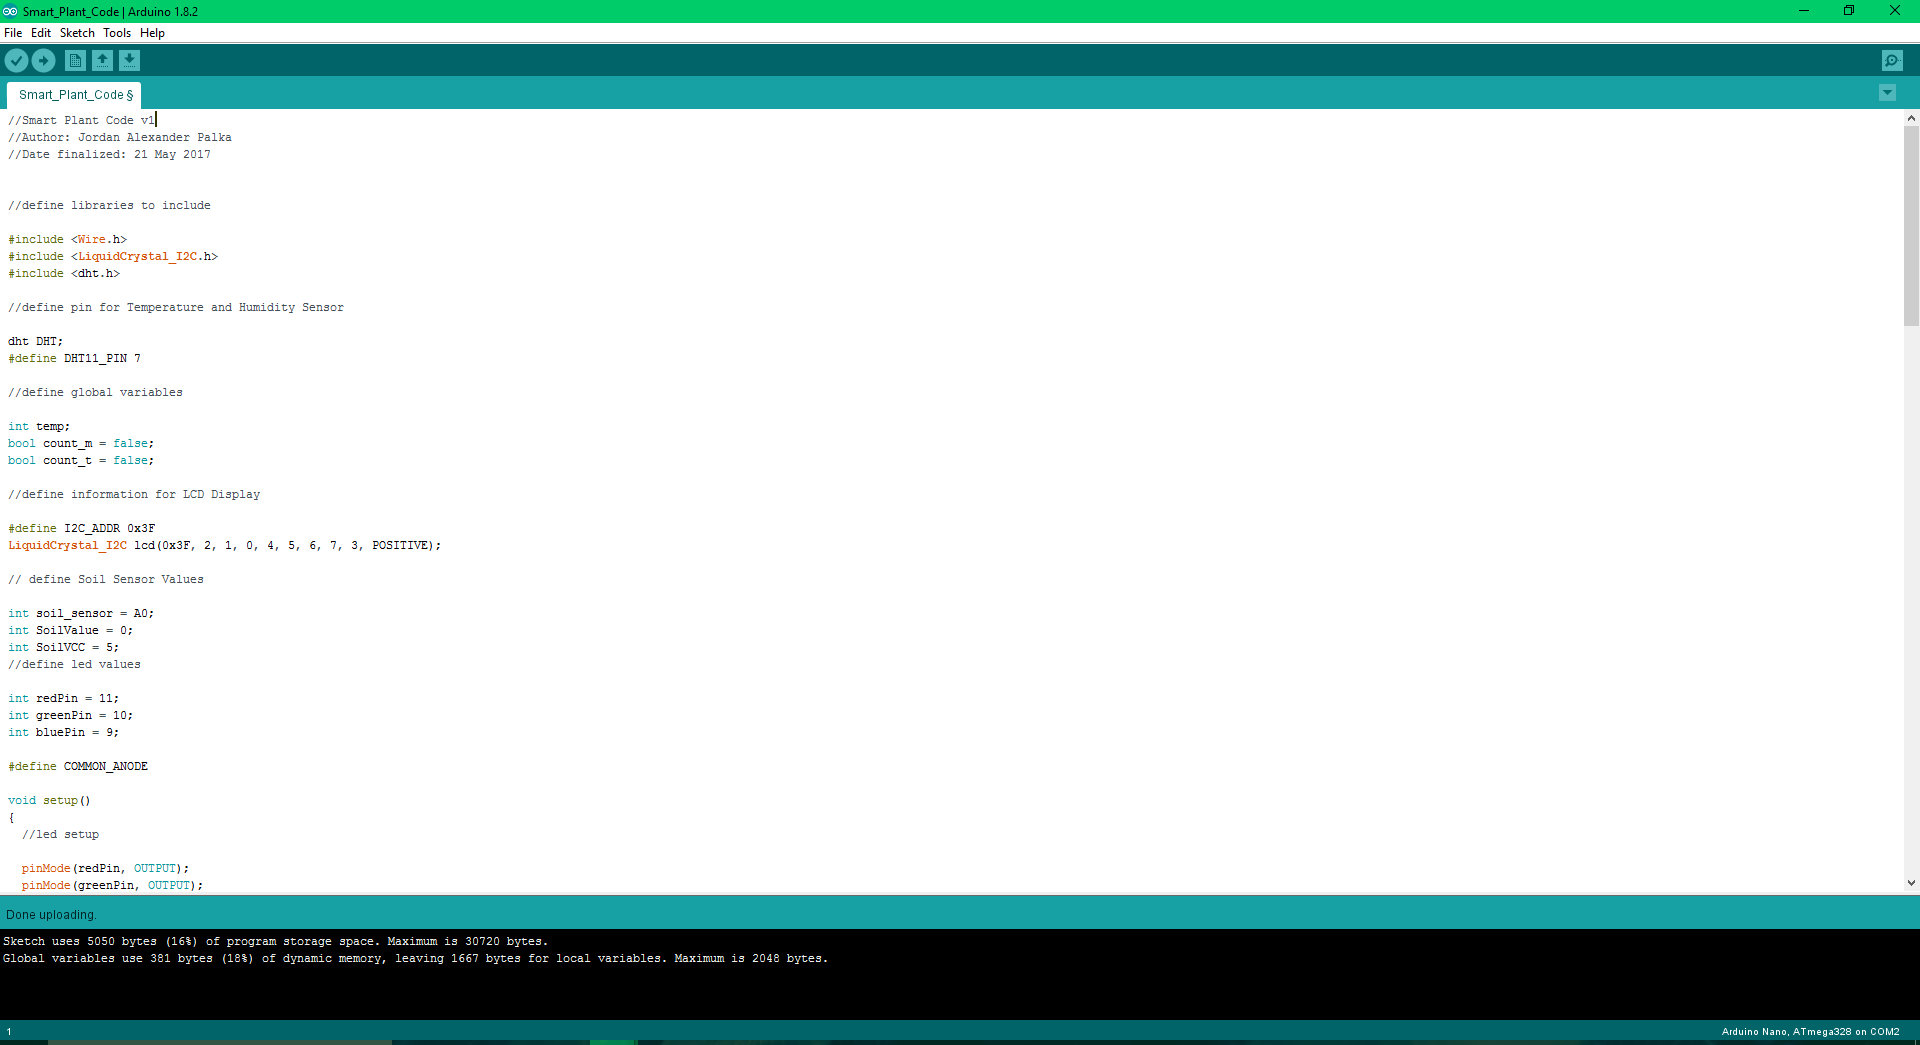Save the sketch with Save icon
Screen dimensions: 1920x1045
coord(129,61)
